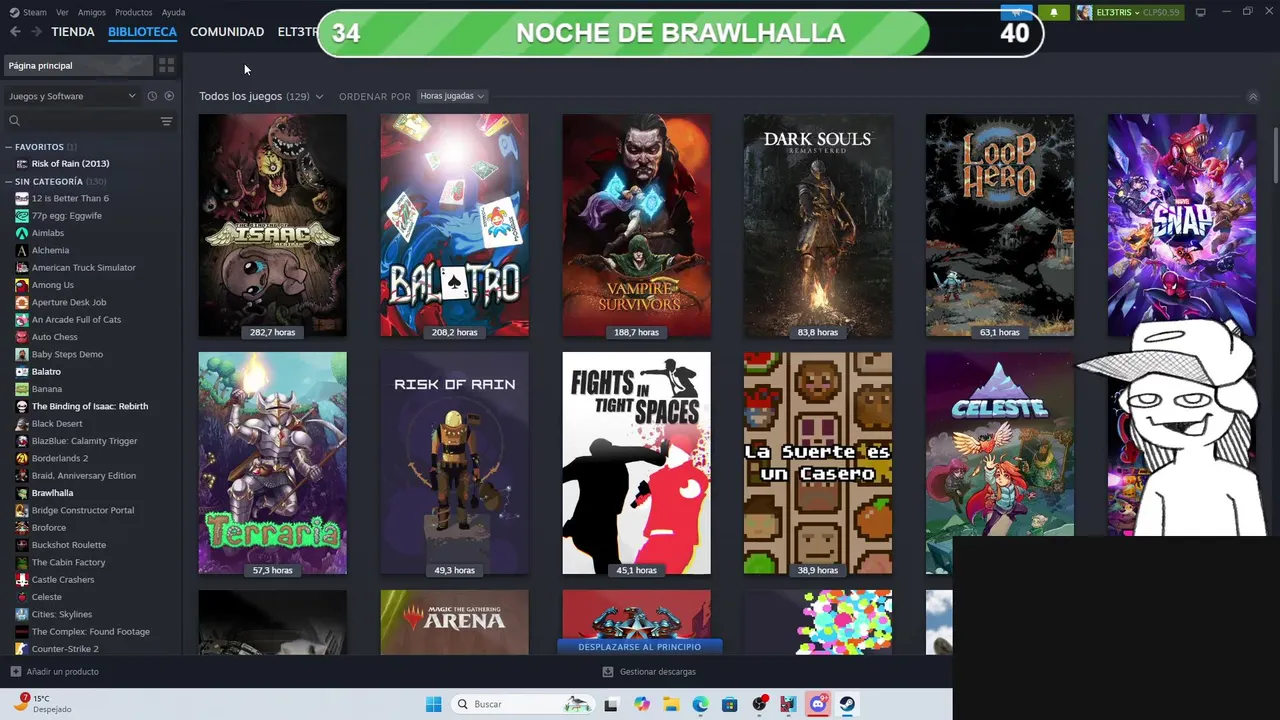
Task: Go forward with the right arrow
Action: 36,32
